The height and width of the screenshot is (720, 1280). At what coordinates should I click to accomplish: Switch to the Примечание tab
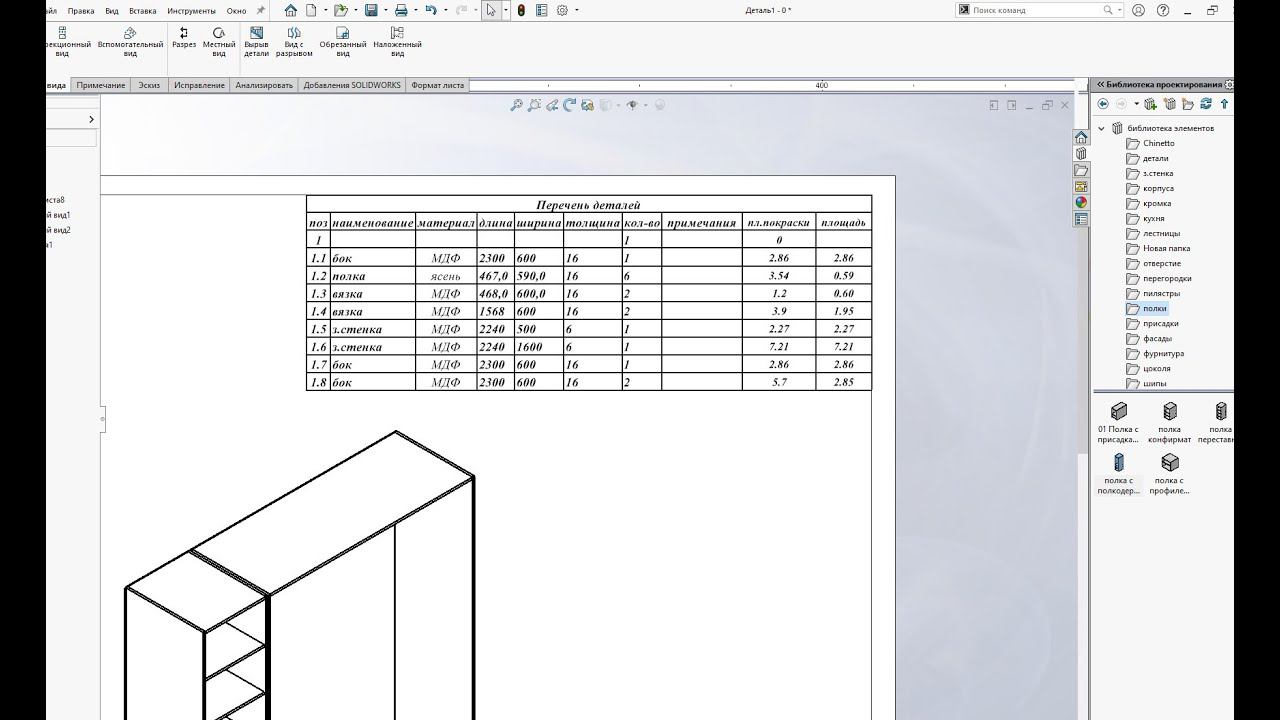[x=101, y=85]
